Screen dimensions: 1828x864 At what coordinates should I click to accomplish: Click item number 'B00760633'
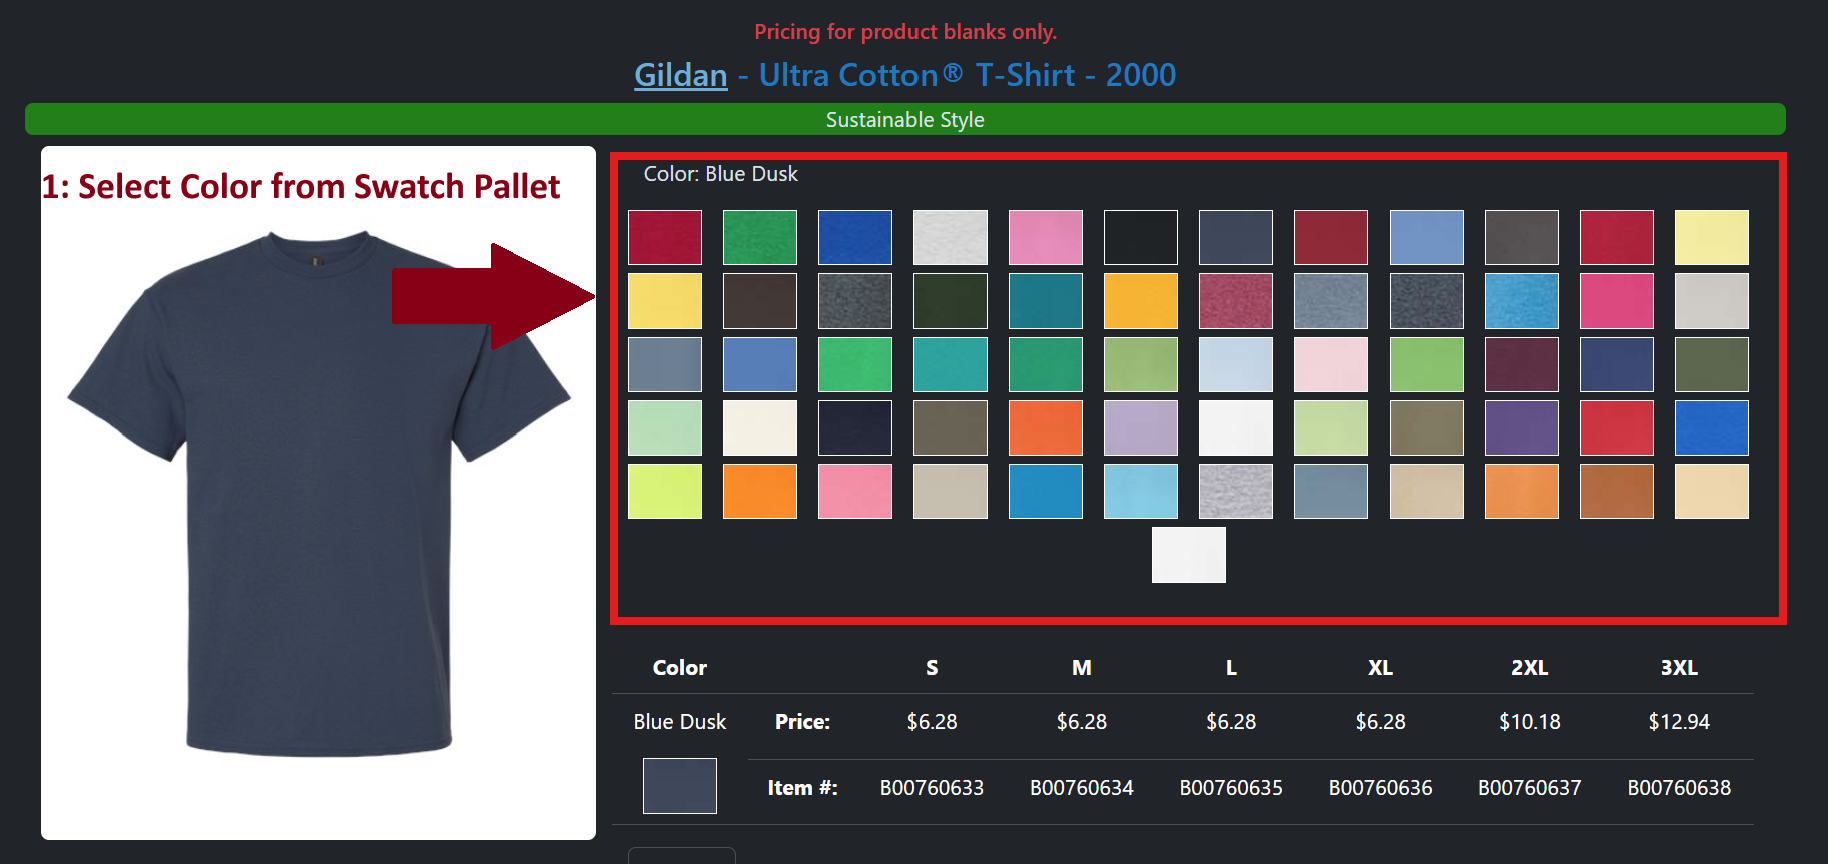click(x=932, y=788)
